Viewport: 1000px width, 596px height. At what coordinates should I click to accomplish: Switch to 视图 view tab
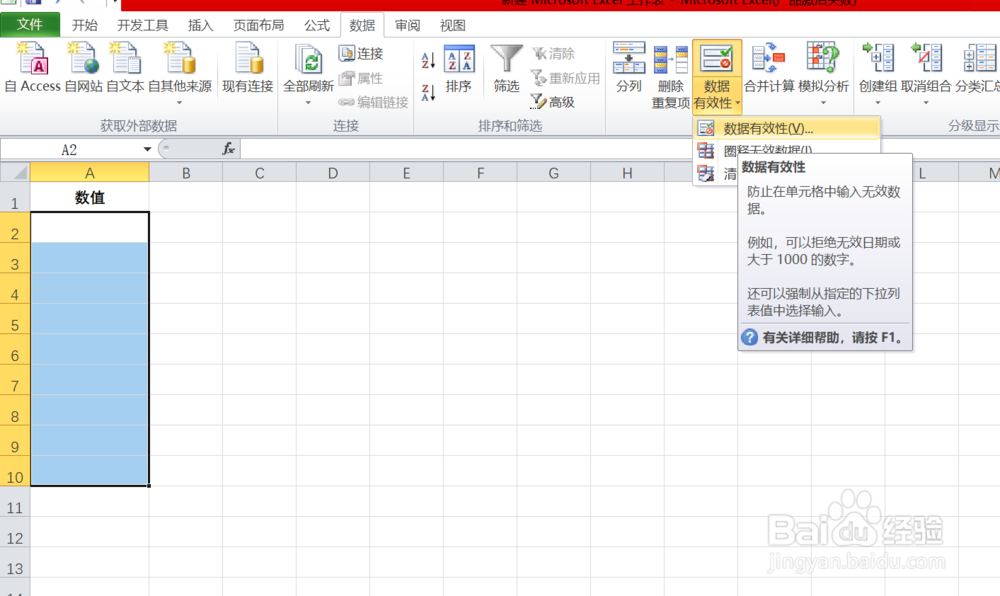click(x=452, y=25)
